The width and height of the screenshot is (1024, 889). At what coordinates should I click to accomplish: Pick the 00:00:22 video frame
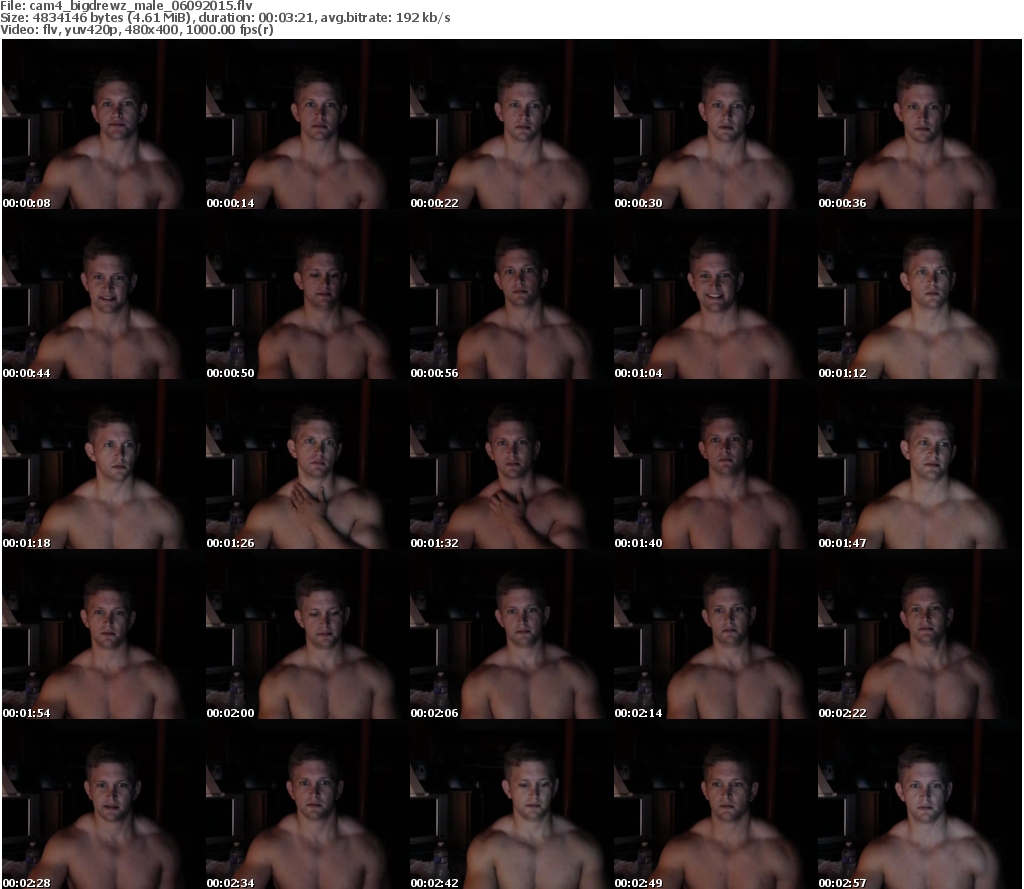point(511,124)
